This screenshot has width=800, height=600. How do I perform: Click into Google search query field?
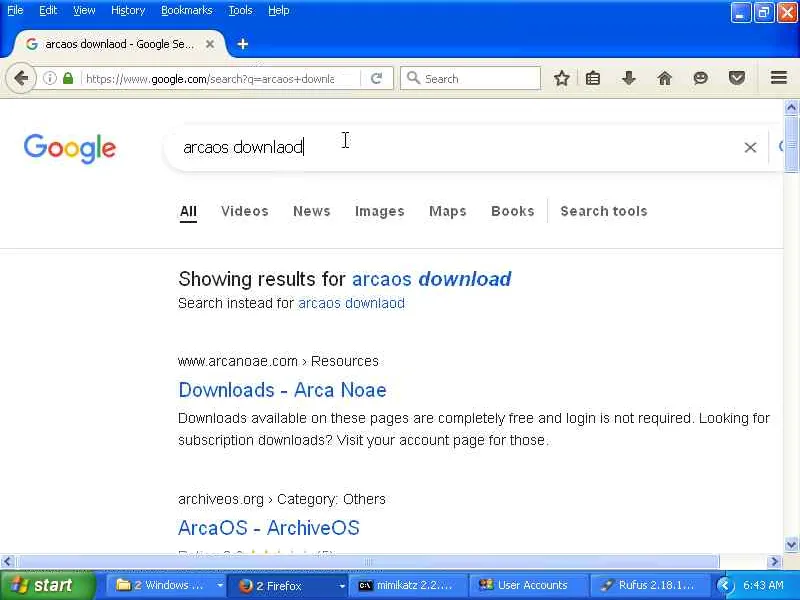pos(459,147)
